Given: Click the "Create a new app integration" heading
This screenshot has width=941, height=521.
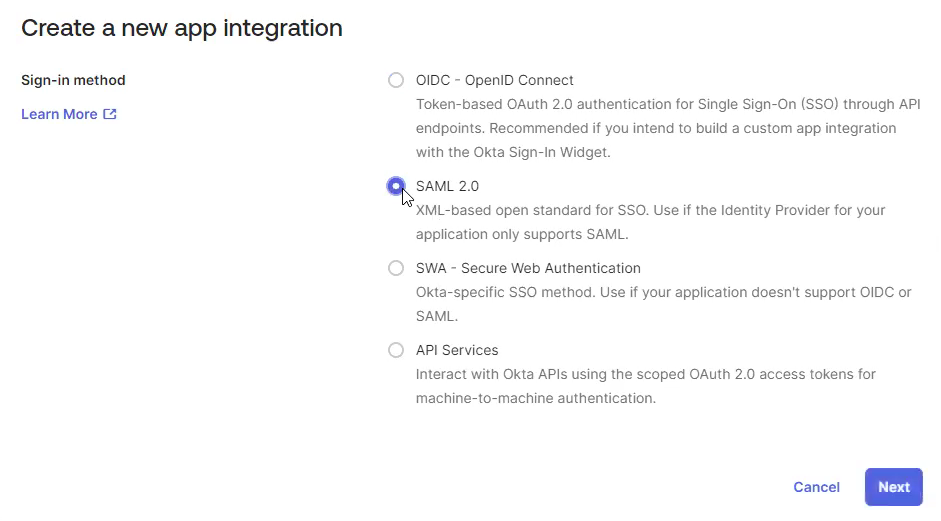Looking at the screenshot, I should tap(182, 28).
